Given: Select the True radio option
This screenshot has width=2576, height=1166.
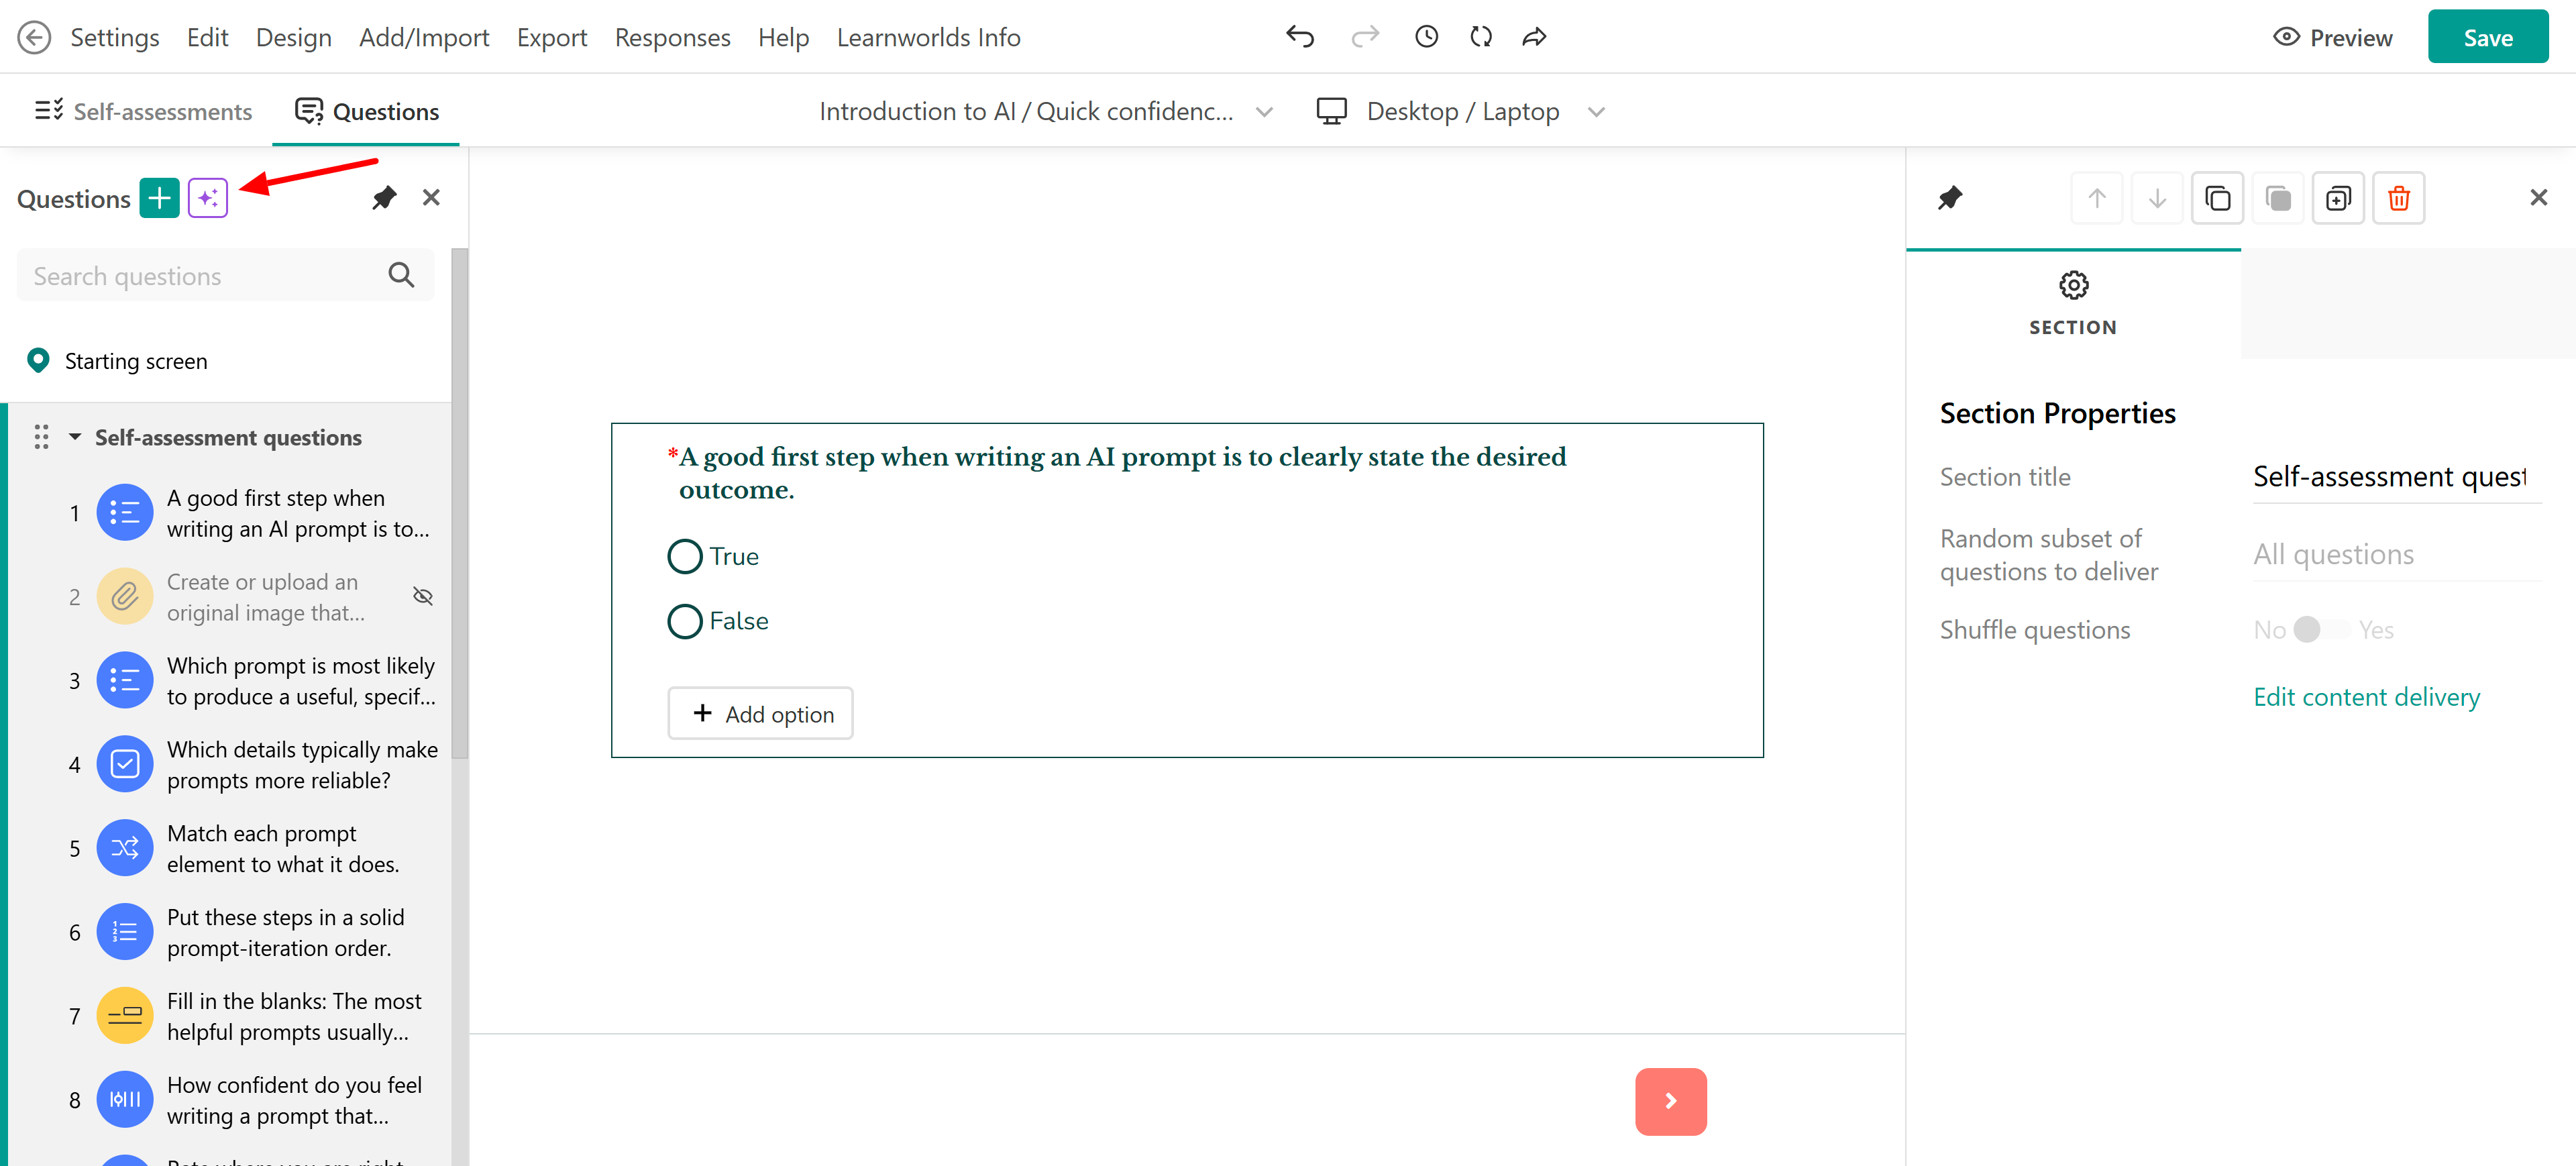Looking at the screenshot, I should click(685, 556).
